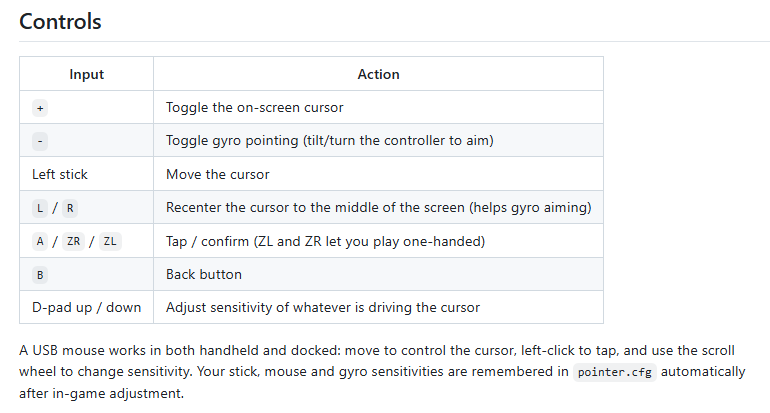Click Toggle the on-screen cursor text
The image size is (770, 413).
254,108
